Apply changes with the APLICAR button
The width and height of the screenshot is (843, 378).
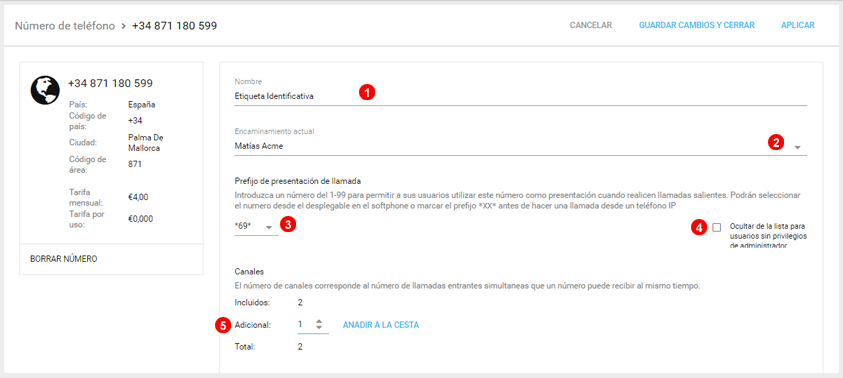[x=798, y=25]
